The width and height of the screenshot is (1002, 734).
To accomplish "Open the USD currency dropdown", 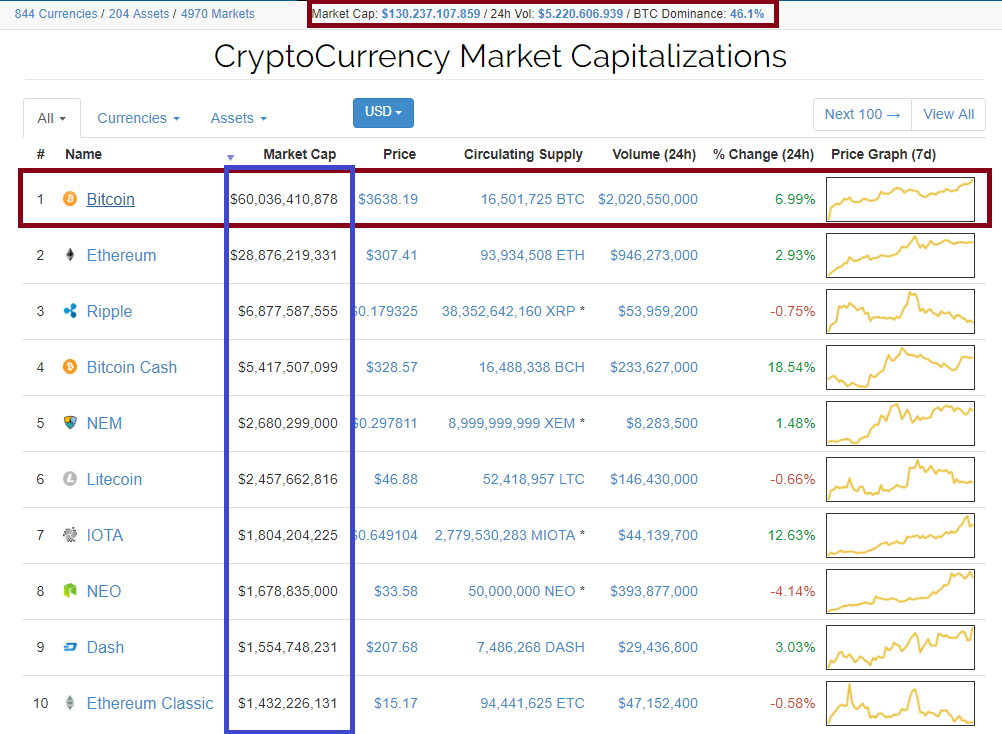I will pos(383,112).
